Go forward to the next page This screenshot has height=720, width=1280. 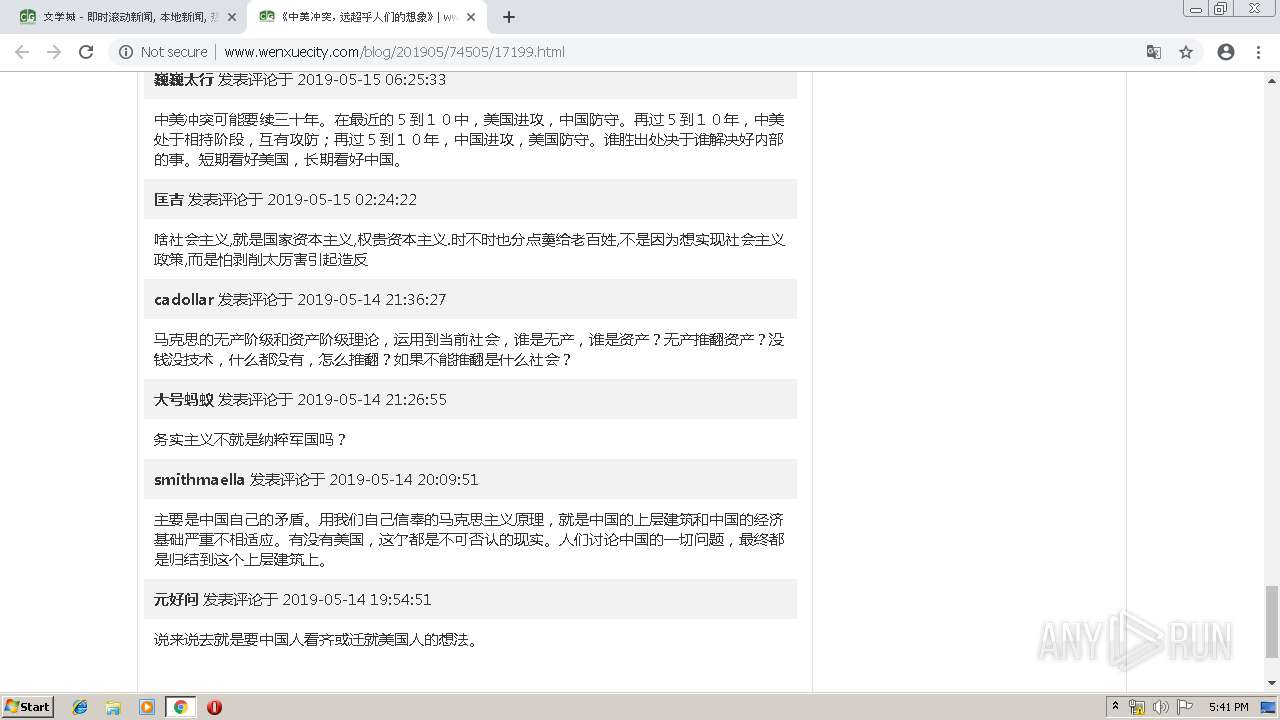54,52
